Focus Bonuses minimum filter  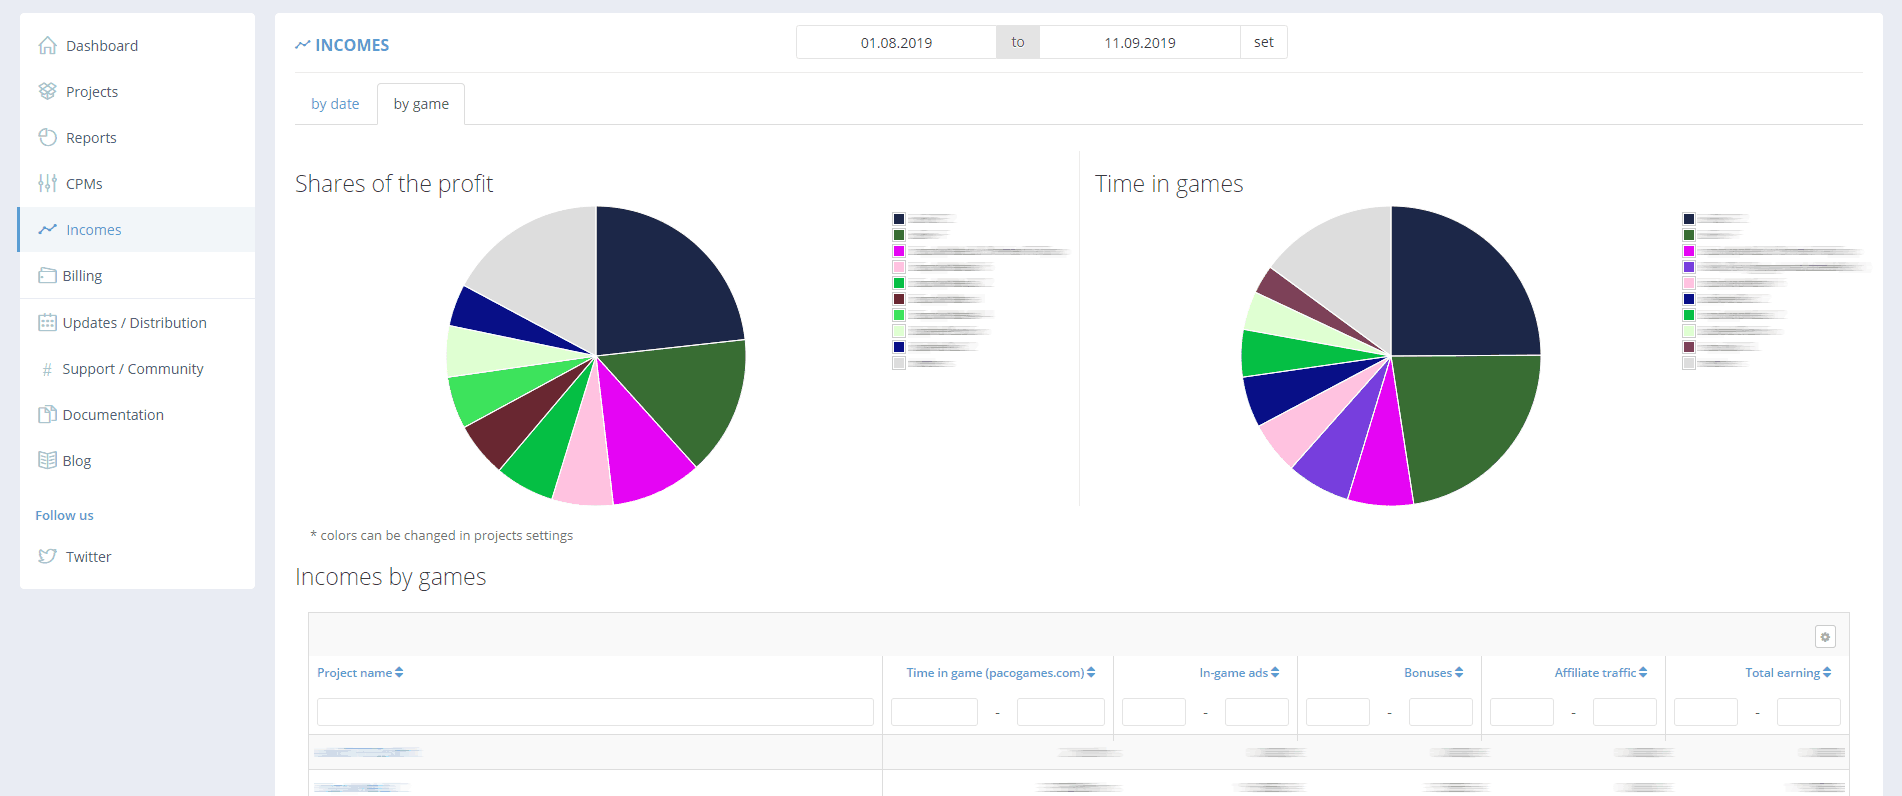(x=1338, y=712)
